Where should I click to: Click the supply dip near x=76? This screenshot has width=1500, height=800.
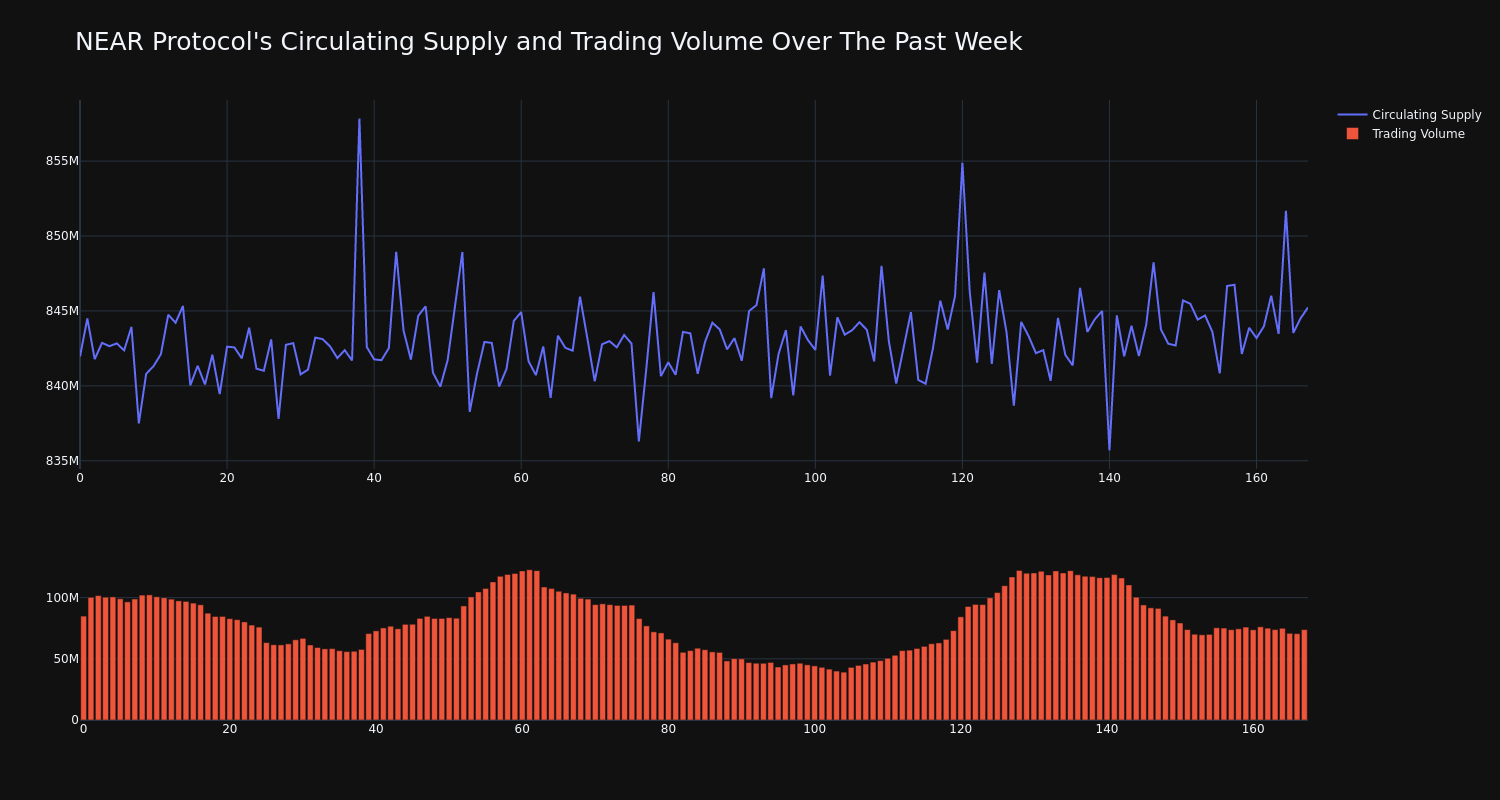639,440
